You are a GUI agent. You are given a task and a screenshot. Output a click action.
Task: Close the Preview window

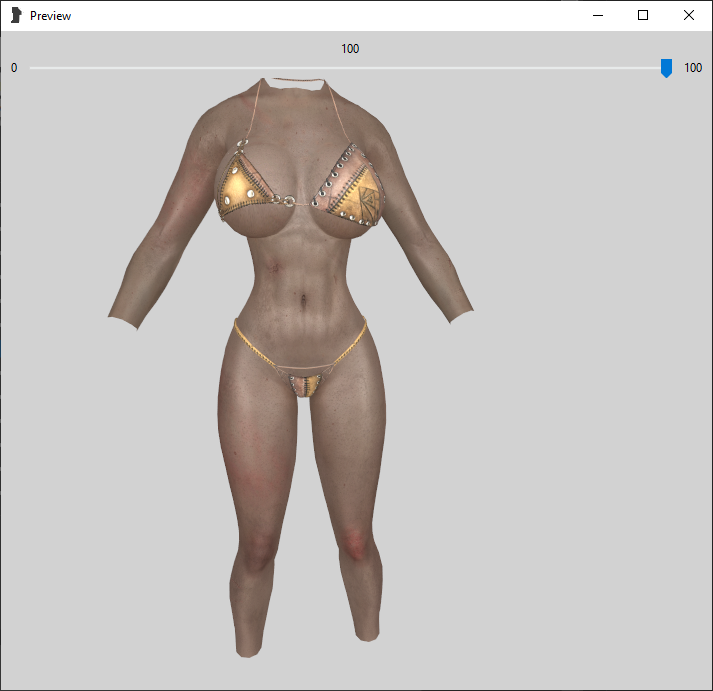688,15
